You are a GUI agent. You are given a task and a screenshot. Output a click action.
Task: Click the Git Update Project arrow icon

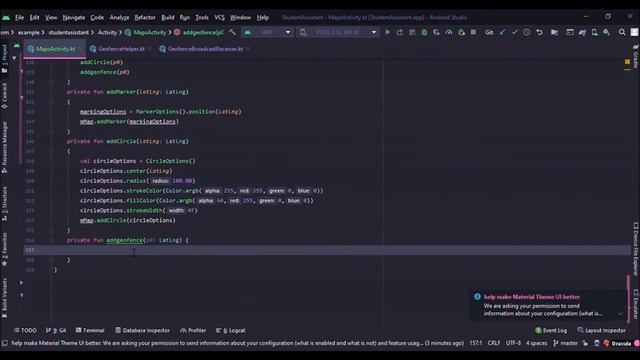coord(502,32)
